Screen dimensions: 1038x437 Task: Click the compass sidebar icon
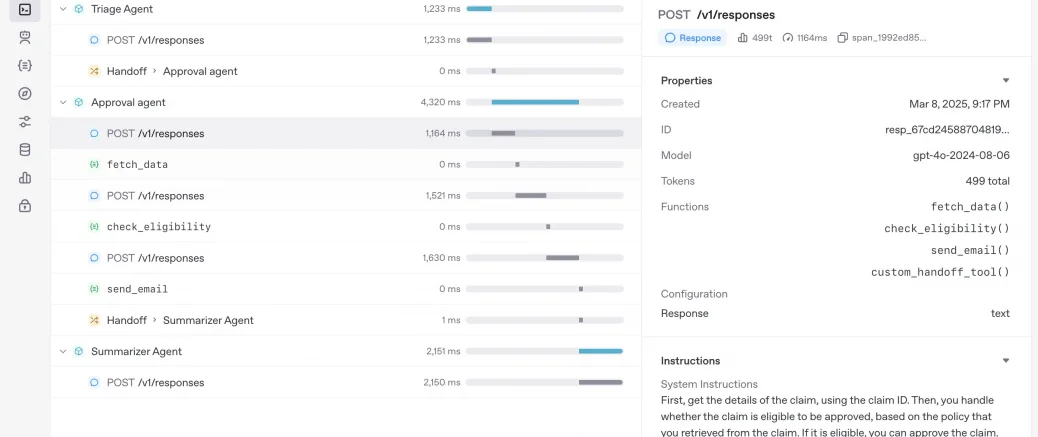pyautogui.click(x=25, y=93)
